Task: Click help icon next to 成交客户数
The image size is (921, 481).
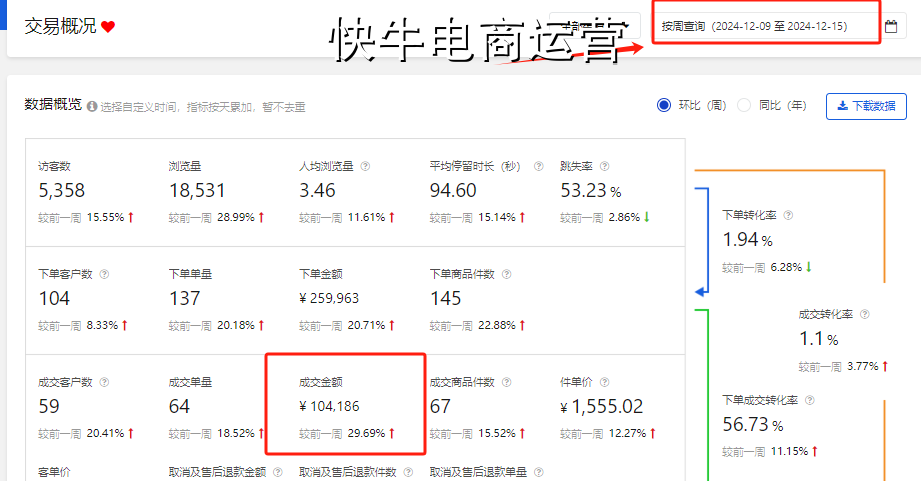Action: pos(104,382)
